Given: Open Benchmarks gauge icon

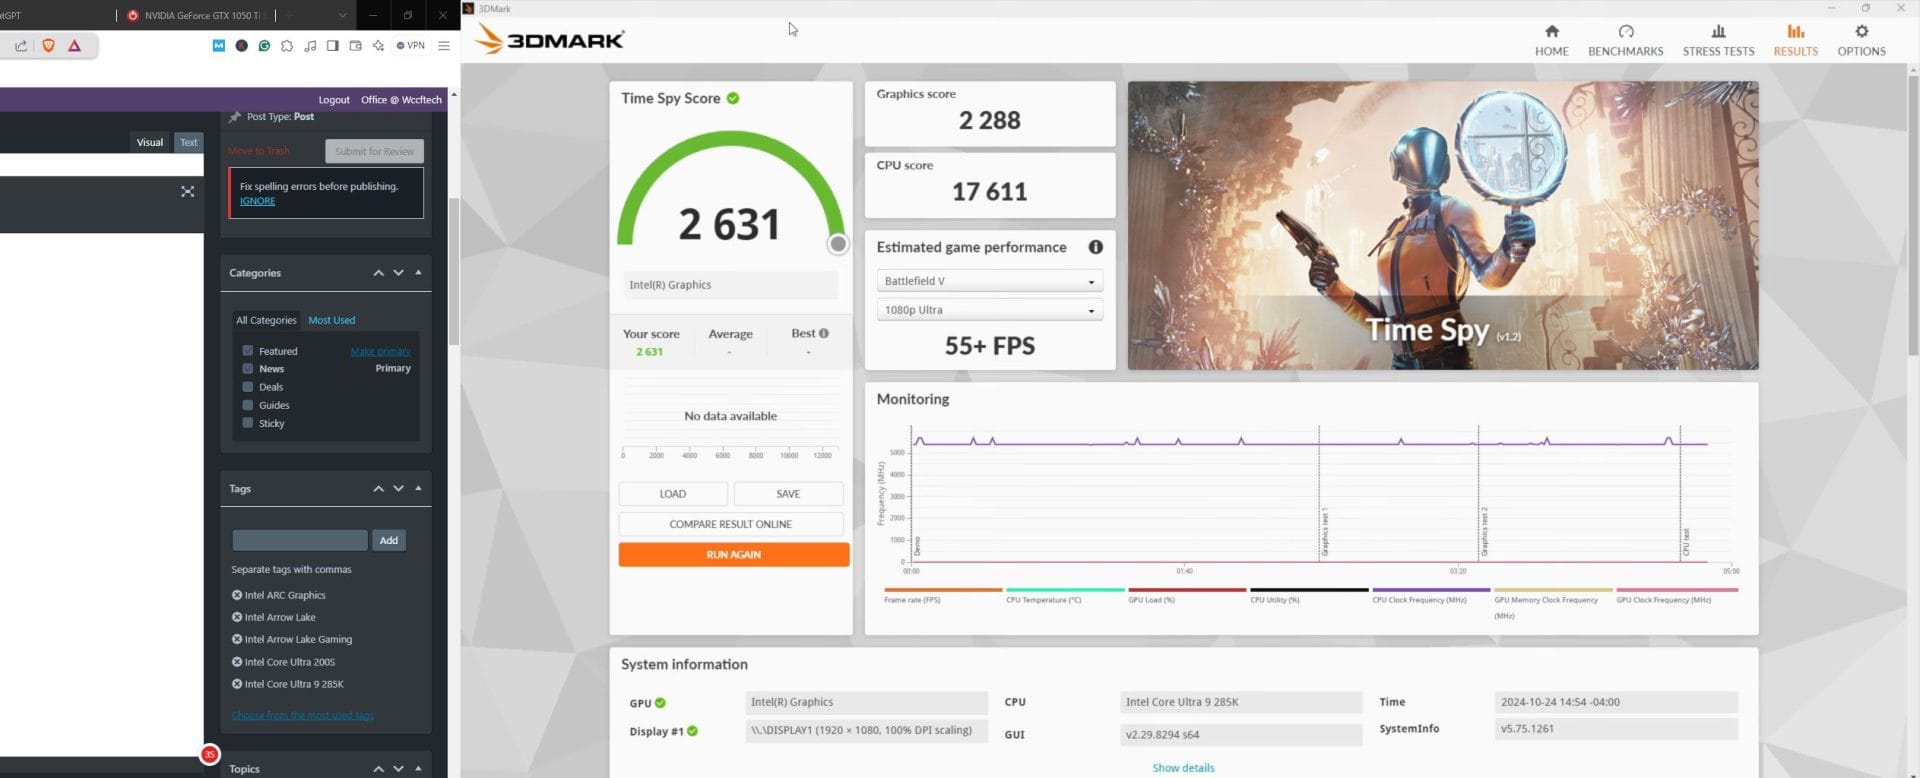Looking at the screenshot, I should click(x=1625, y=32).
